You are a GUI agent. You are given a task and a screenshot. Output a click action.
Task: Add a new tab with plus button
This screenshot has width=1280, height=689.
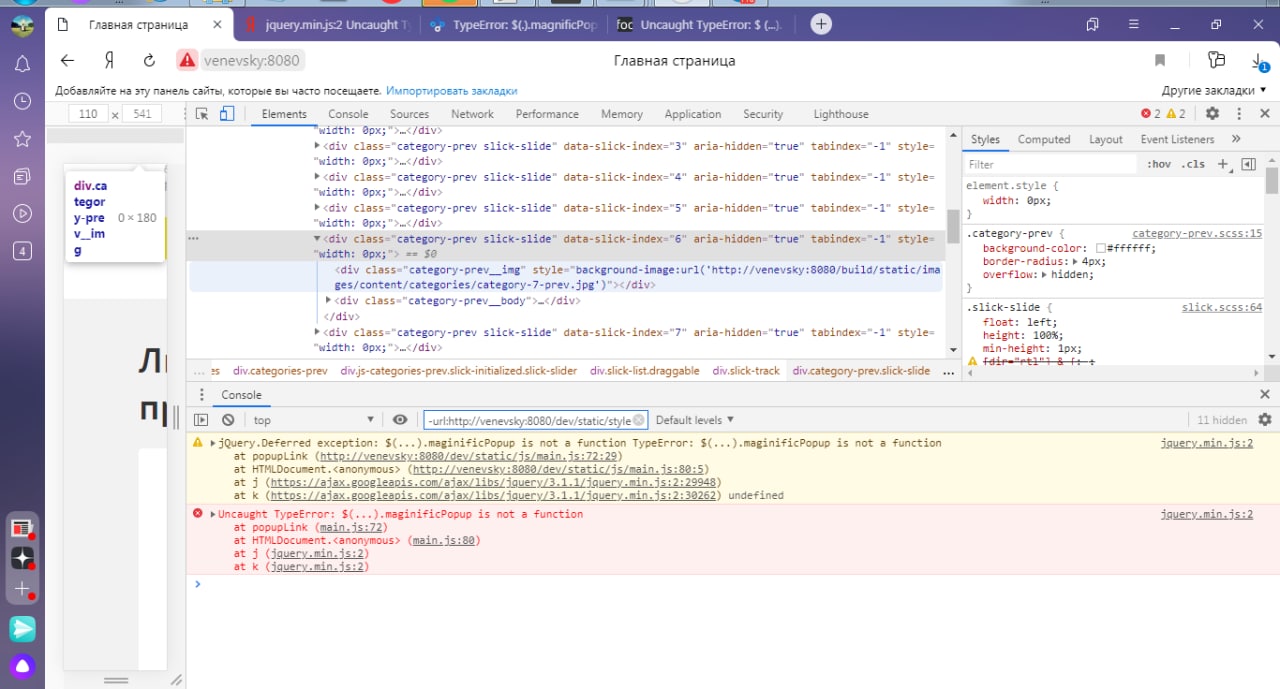[x=821, y=24]
